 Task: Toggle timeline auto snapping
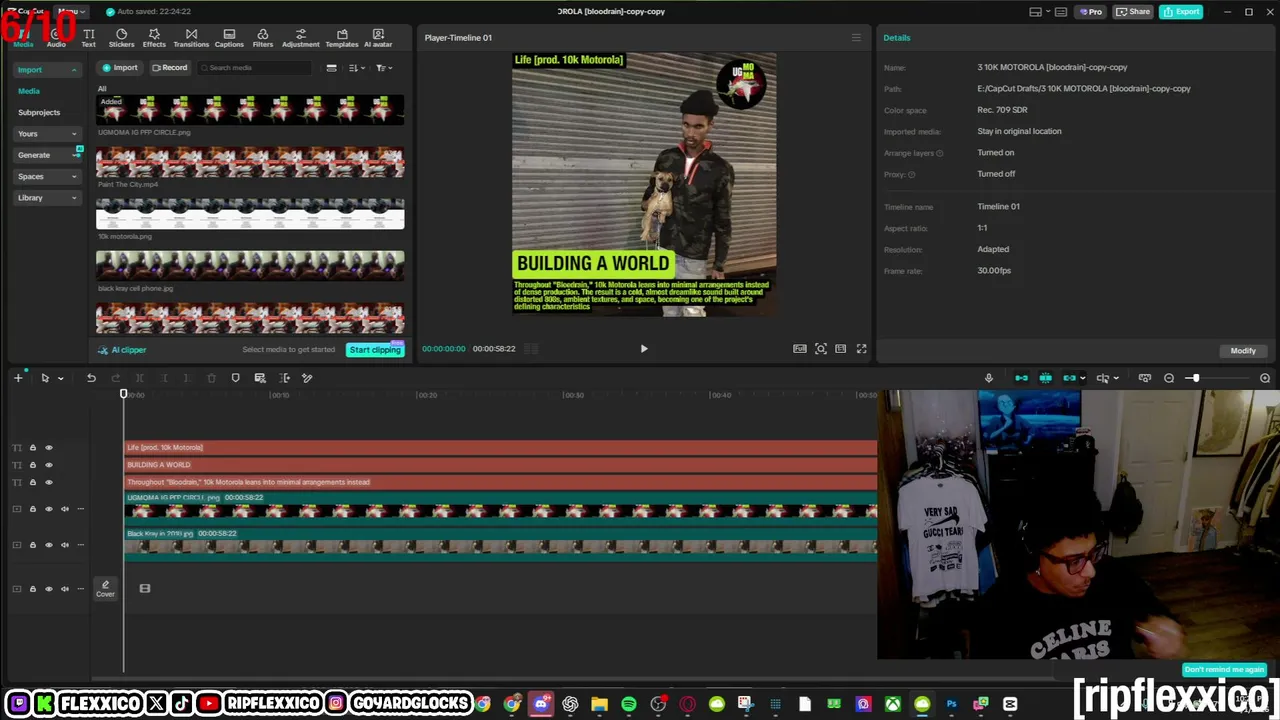tap(1045, 378)
